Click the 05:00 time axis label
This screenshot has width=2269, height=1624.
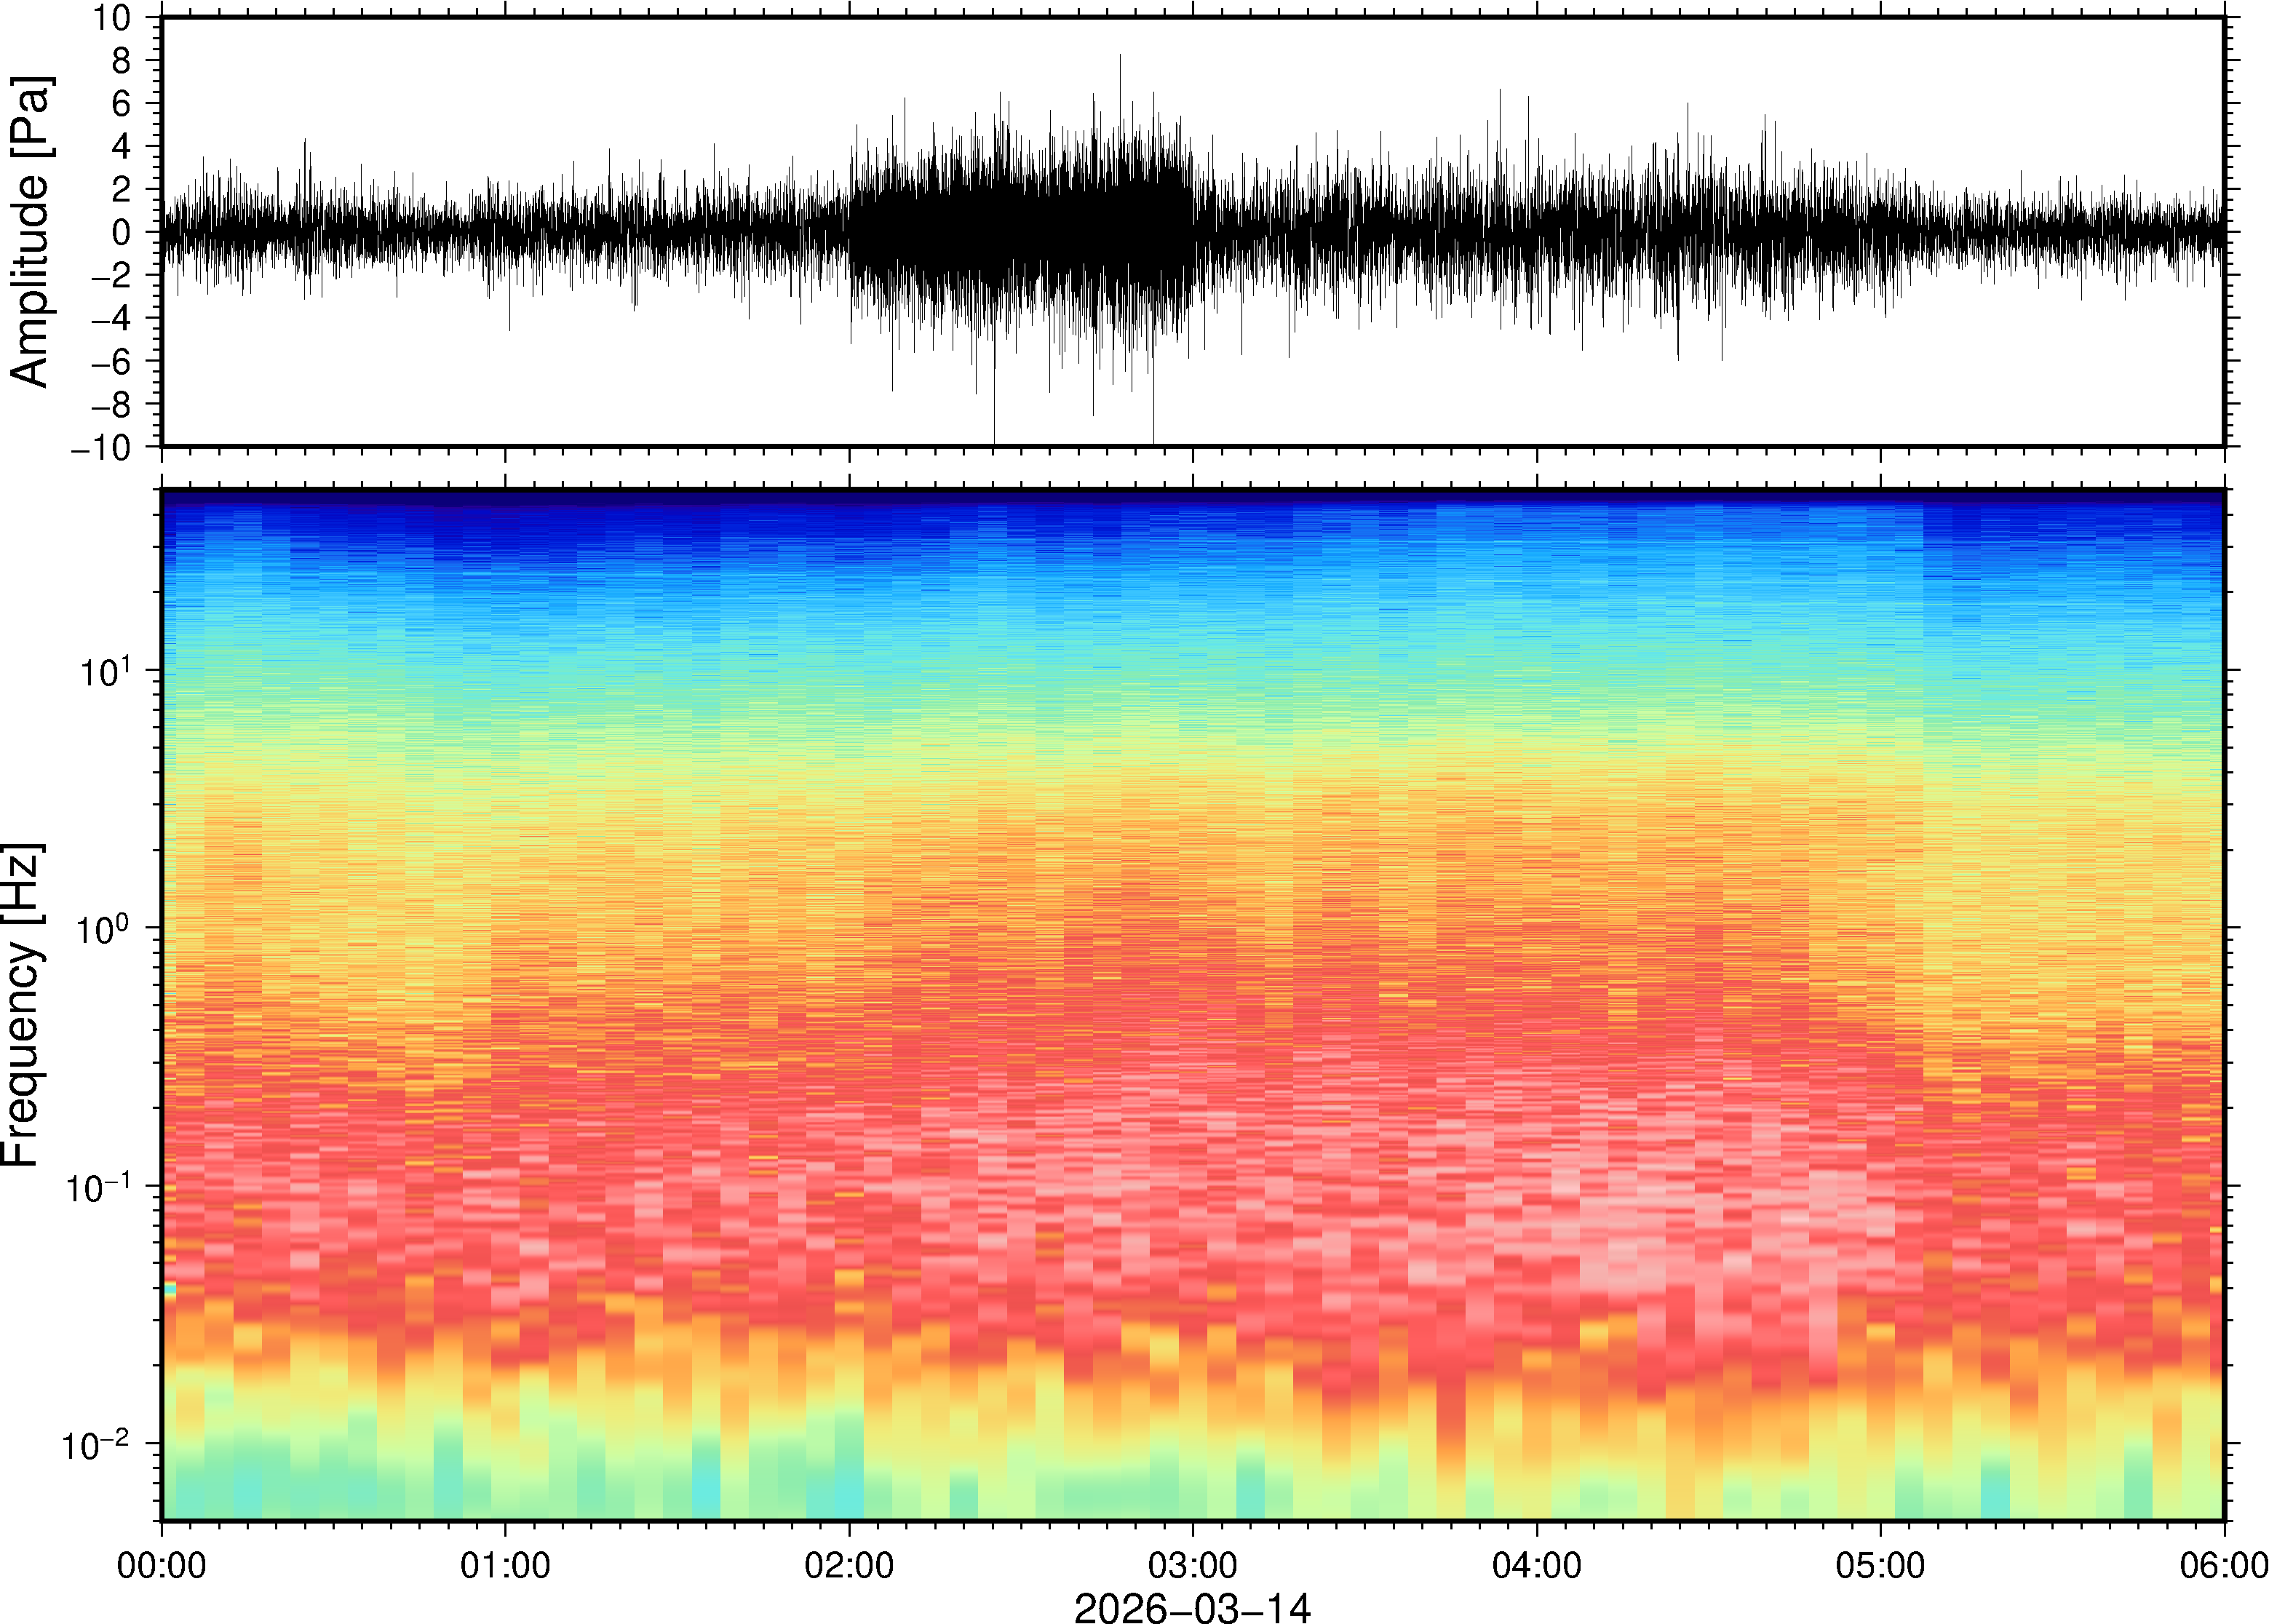click(1880, 1565)
